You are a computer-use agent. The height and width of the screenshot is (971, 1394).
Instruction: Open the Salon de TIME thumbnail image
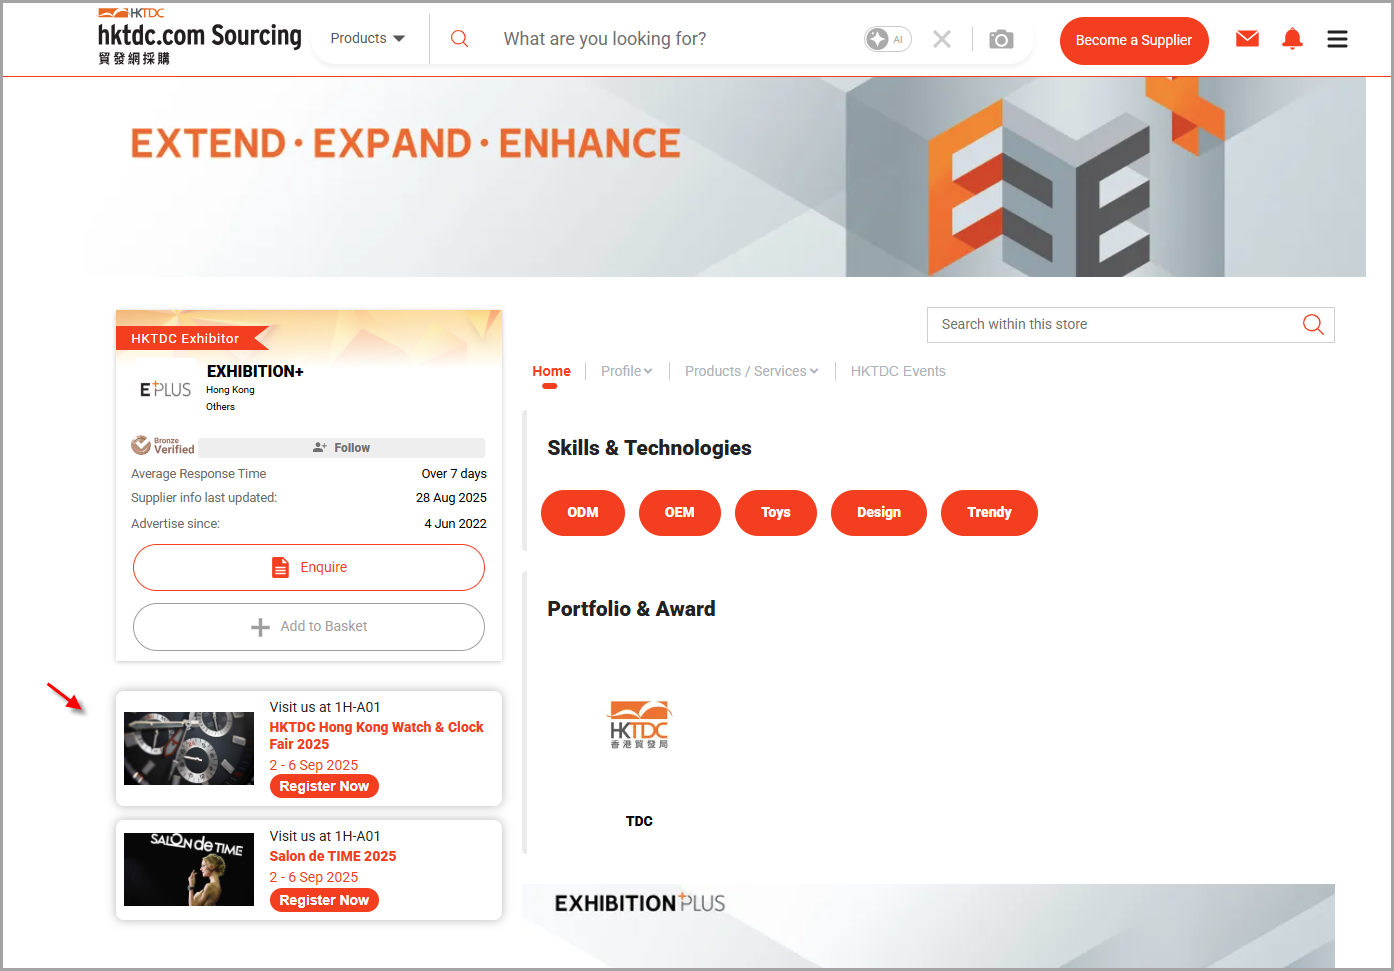click(189, 870)
